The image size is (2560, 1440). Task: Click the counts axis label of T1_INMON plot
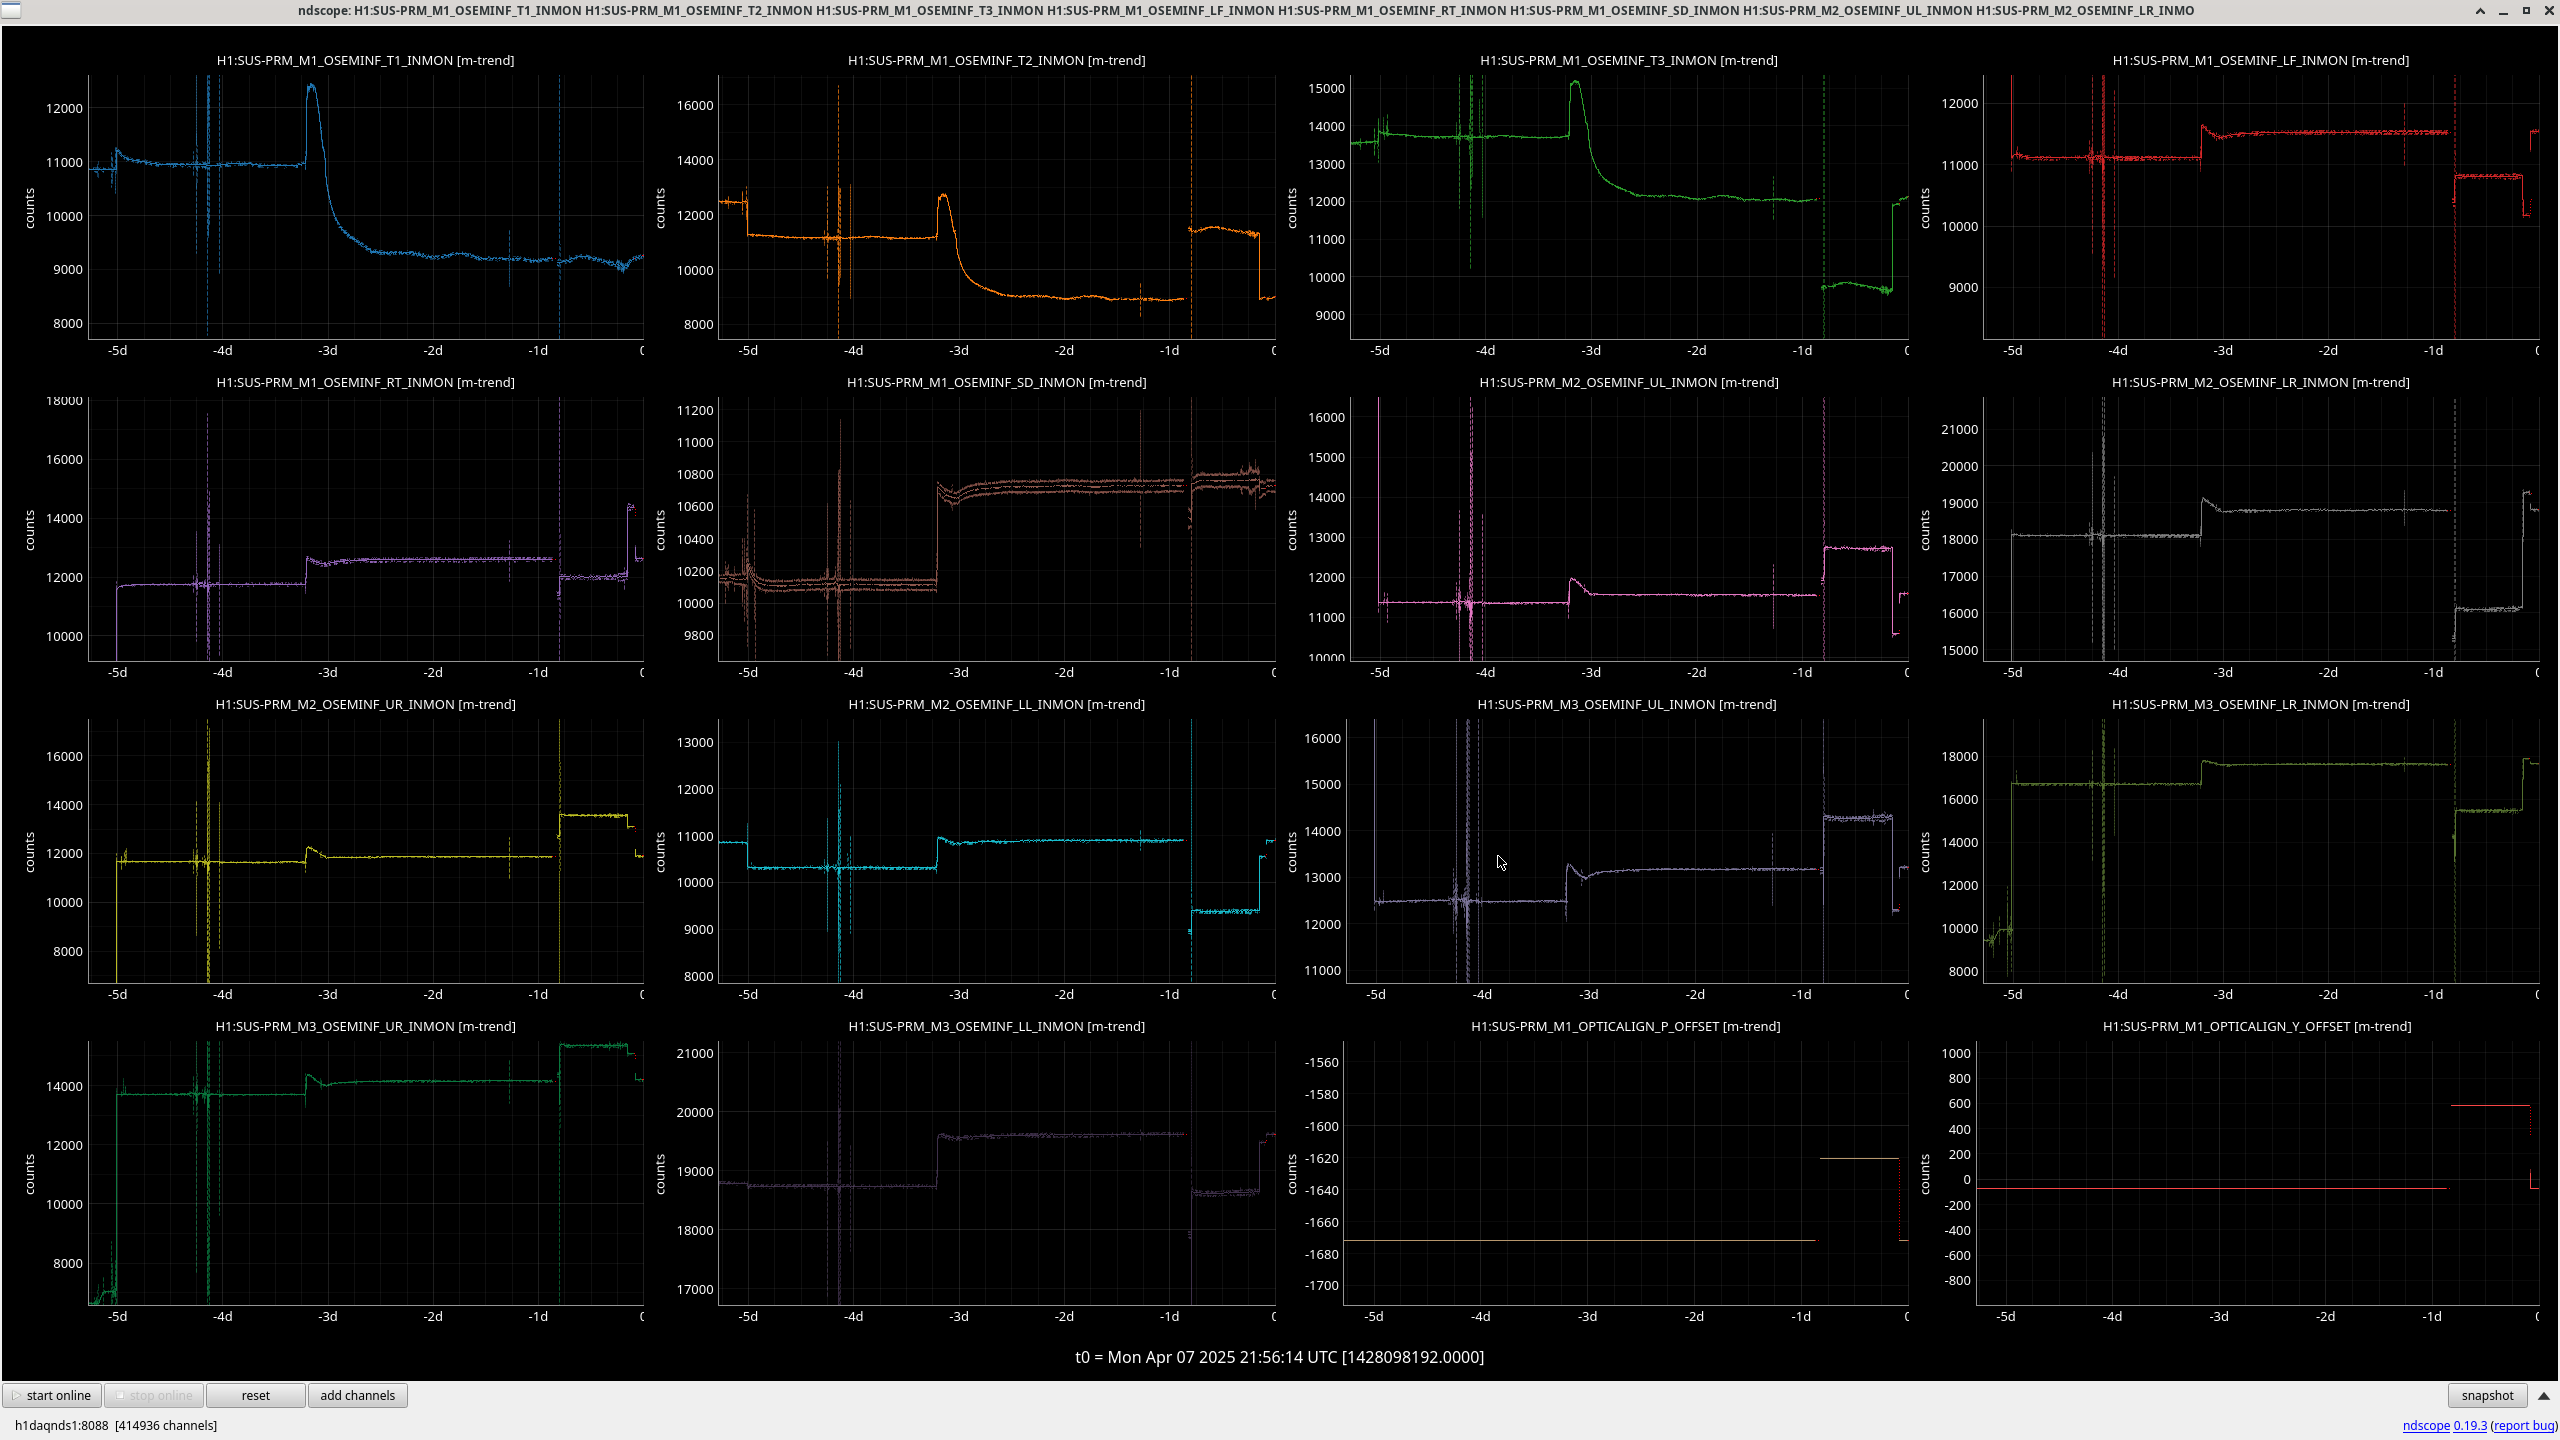[x=30, y=208]
